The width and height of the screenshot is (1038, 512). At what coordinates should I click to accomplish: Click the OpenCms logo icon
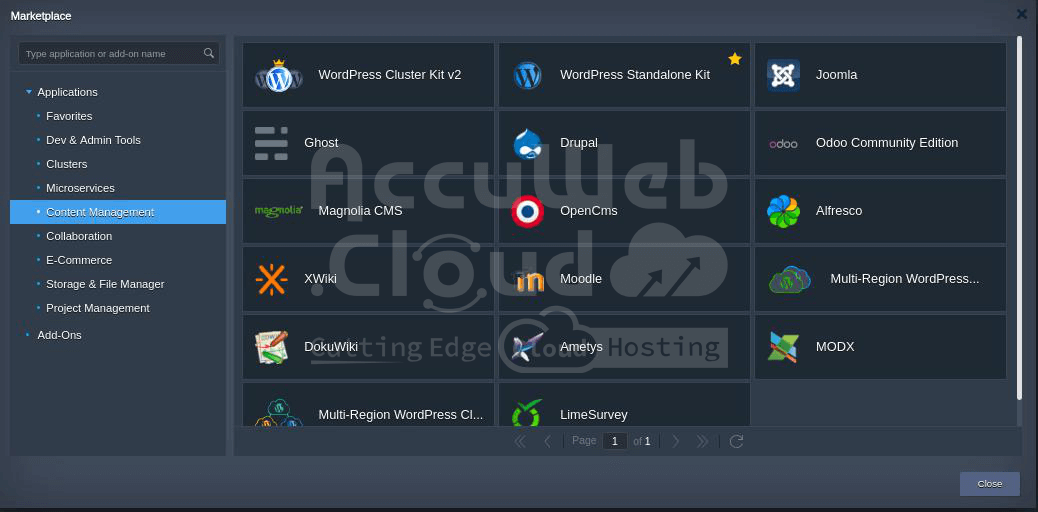coord(527,212)
